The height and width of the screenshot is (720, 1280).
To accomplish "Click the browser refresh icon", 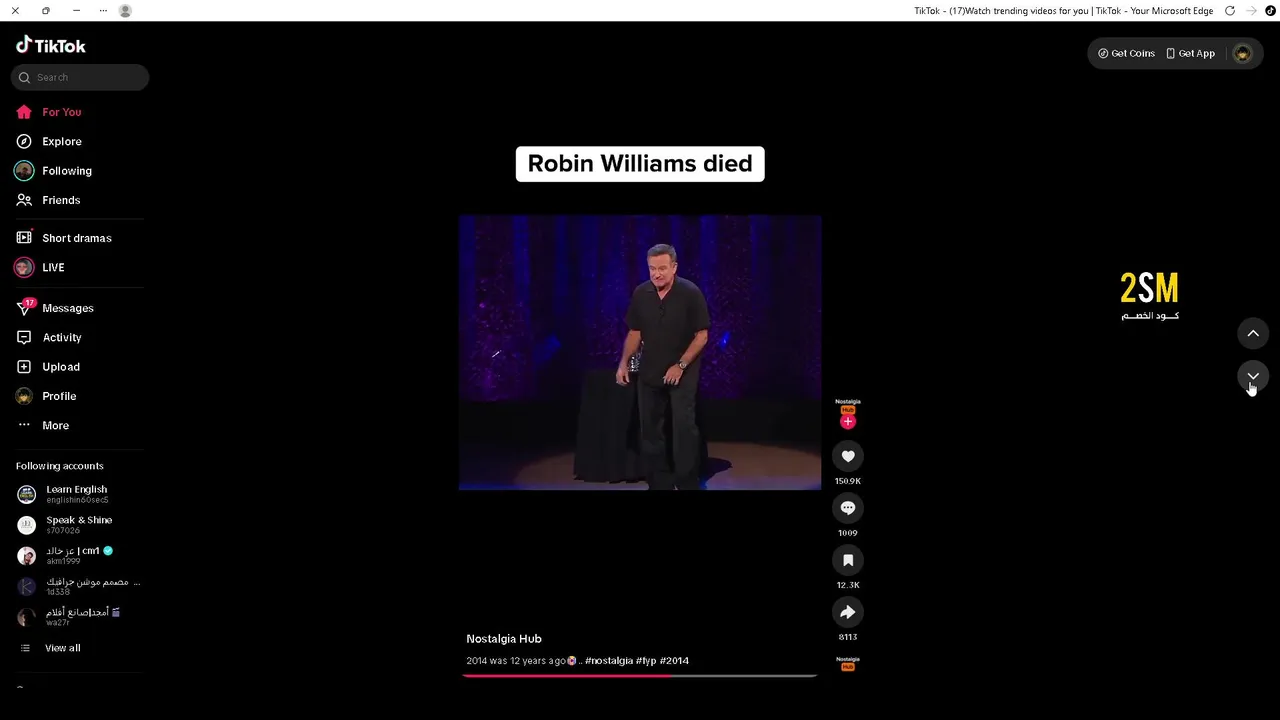I will 1230,11.
